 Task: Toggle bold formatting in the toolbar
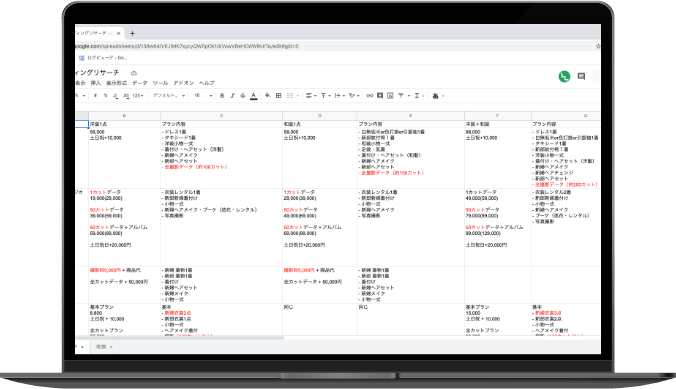pos(222,96)
